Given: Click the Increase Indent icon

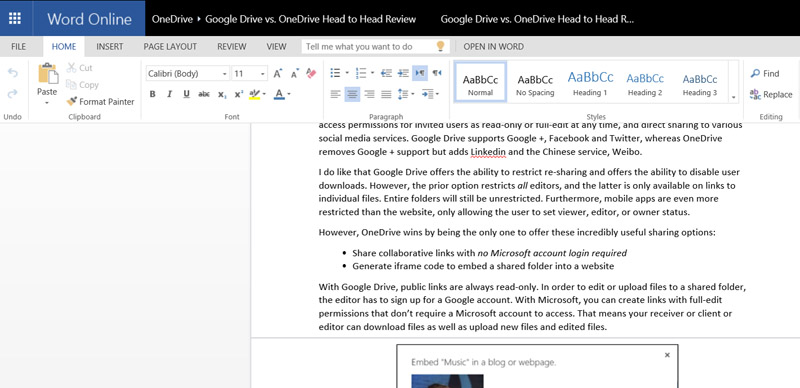Looking at the screenshot, I should tap(403, 73).
